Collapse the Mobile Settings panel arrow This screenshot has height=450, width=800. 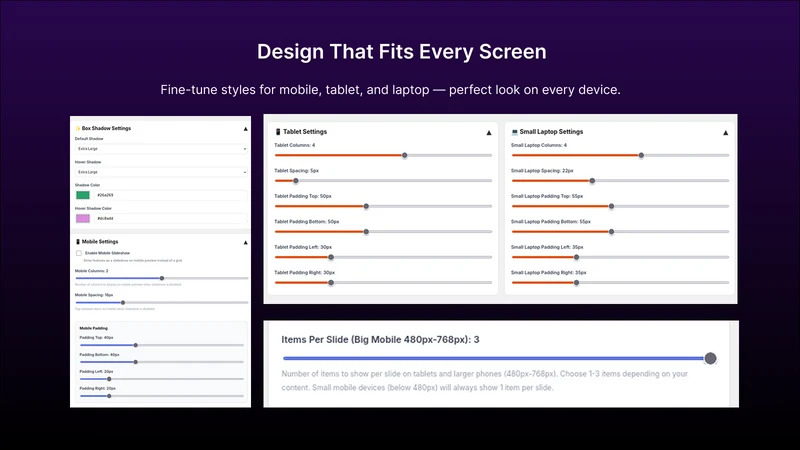245,242
